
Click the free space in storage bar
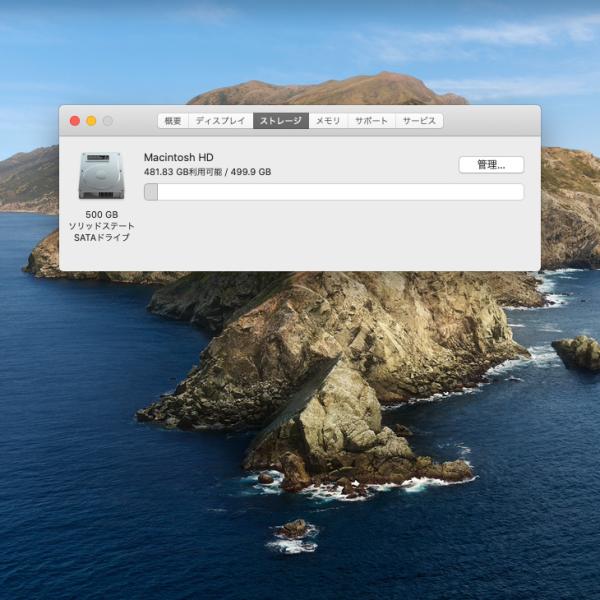click(340, 192)
